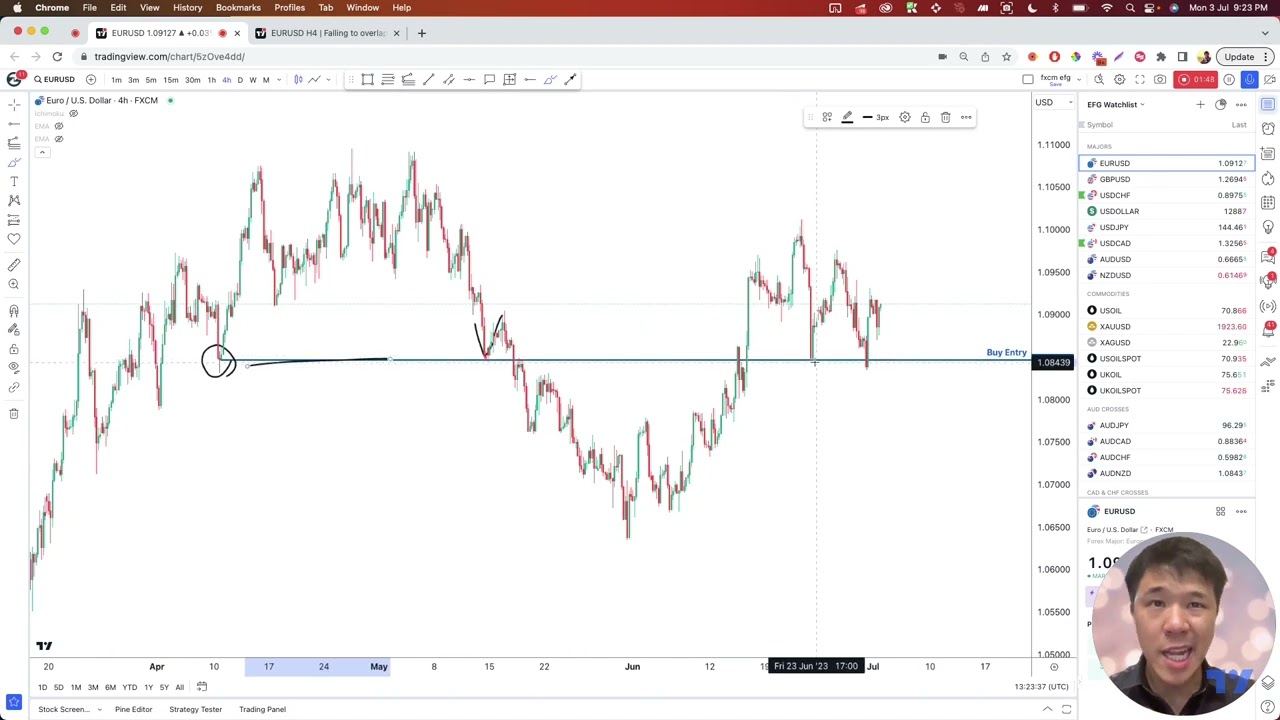The height and width of the screenshot is (720, 1280).
Task: Switch to EURUSD H4 Falling browser tab
Action: (327, 33)
